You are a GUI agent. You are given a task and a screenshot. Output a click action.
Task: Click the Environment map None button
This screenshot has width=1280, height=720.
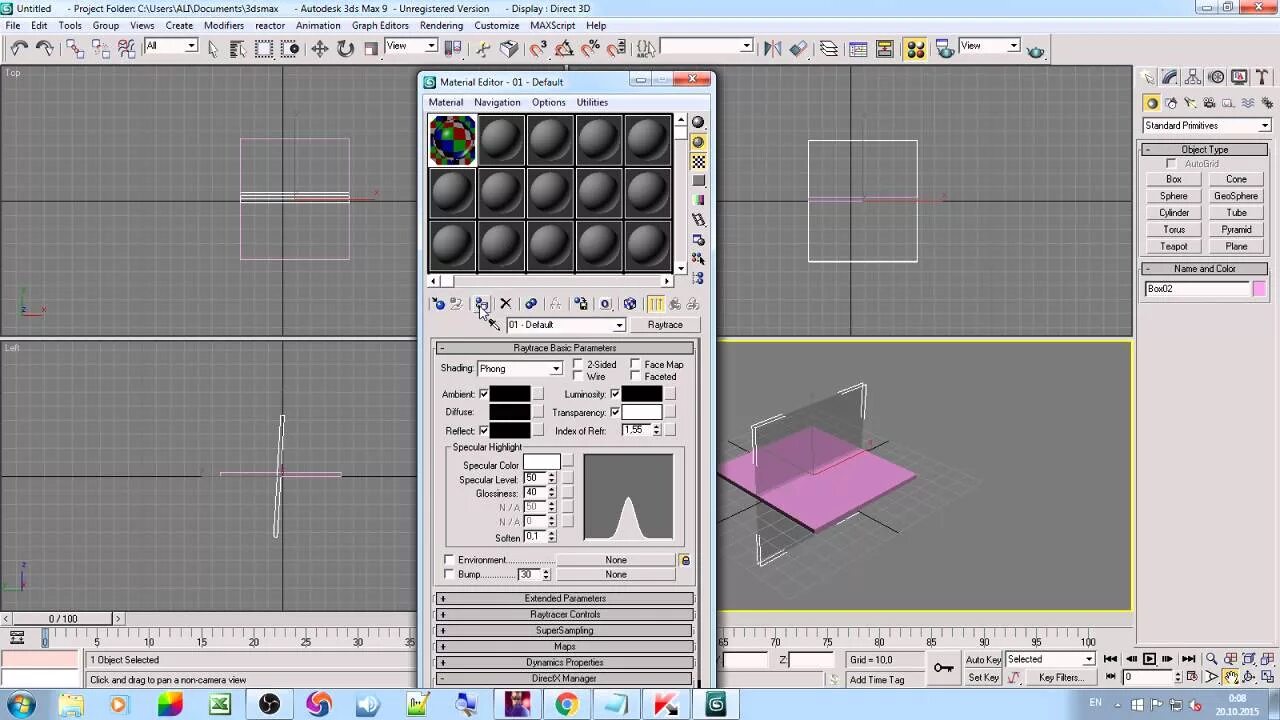(x=616, y=560)
